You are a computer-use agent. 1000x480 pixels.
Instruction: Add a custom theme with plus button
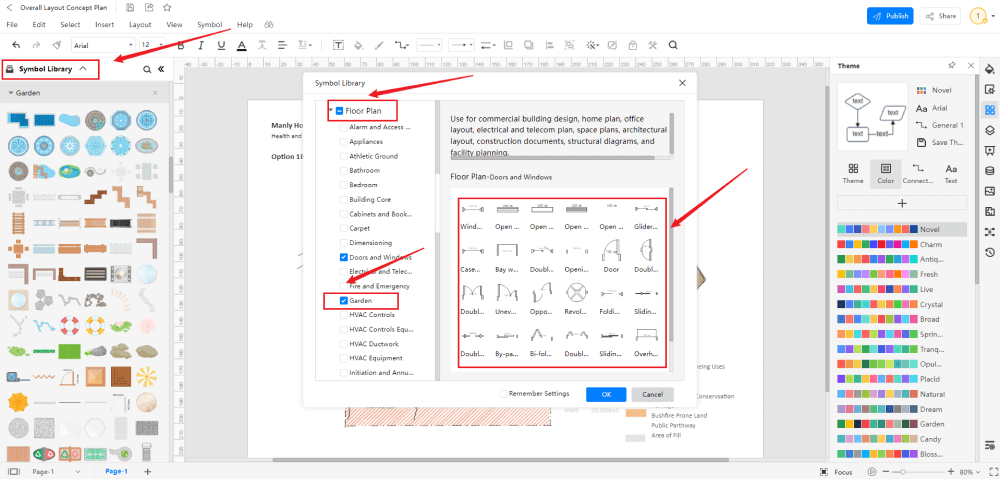902,203
